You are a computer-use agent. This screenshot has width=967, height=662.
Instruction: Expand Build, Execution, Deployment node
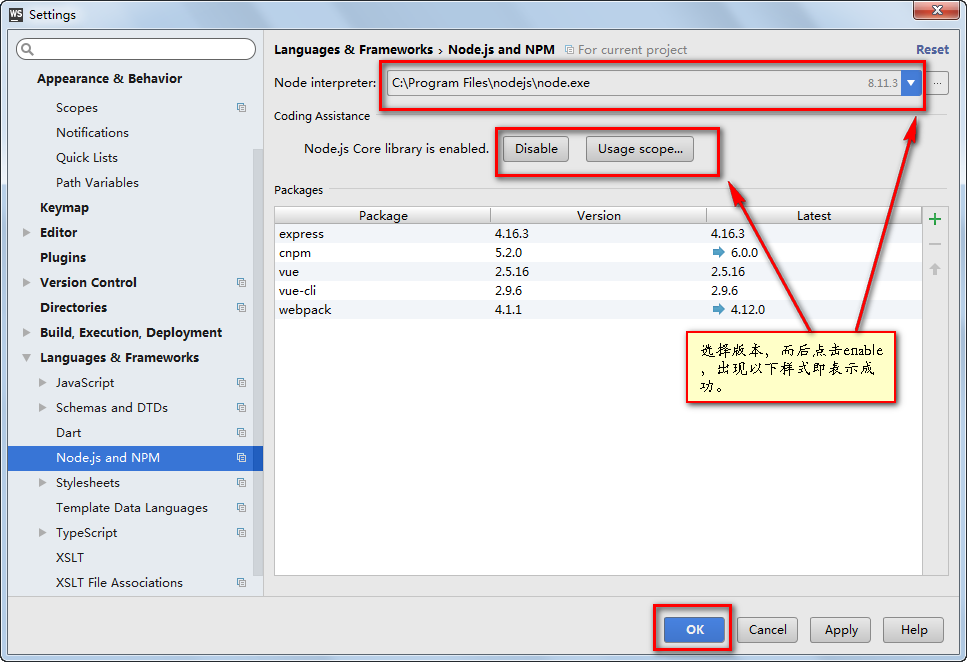(27, 333)
